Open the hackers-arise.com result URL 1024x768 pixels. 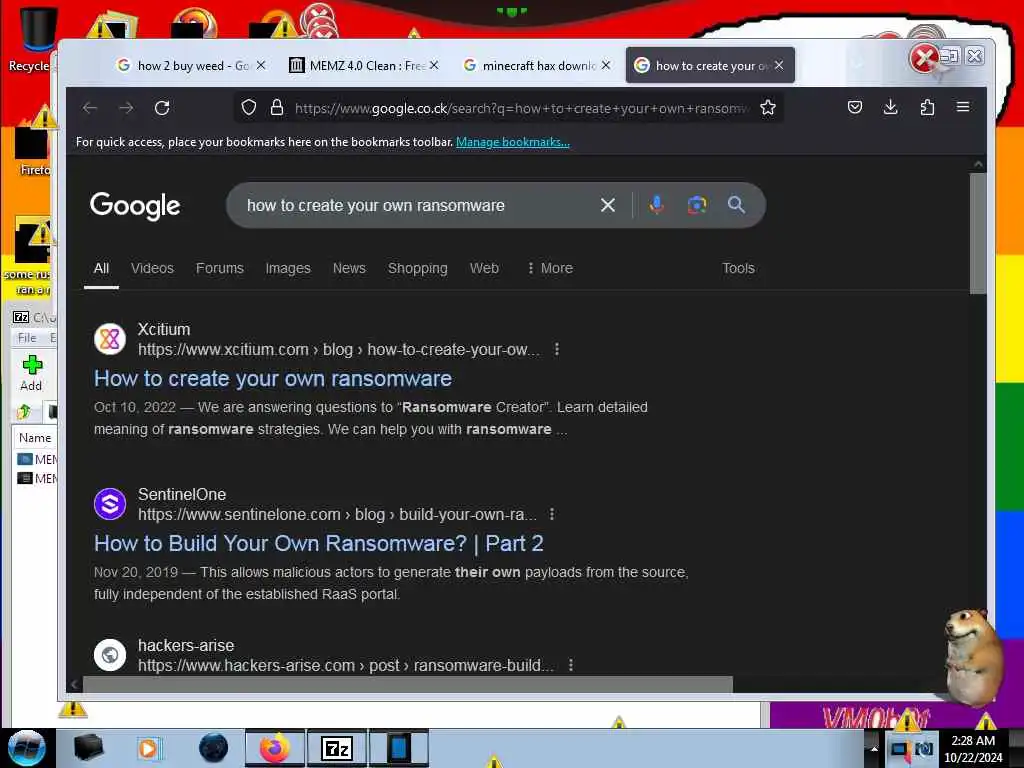(345, 665)
